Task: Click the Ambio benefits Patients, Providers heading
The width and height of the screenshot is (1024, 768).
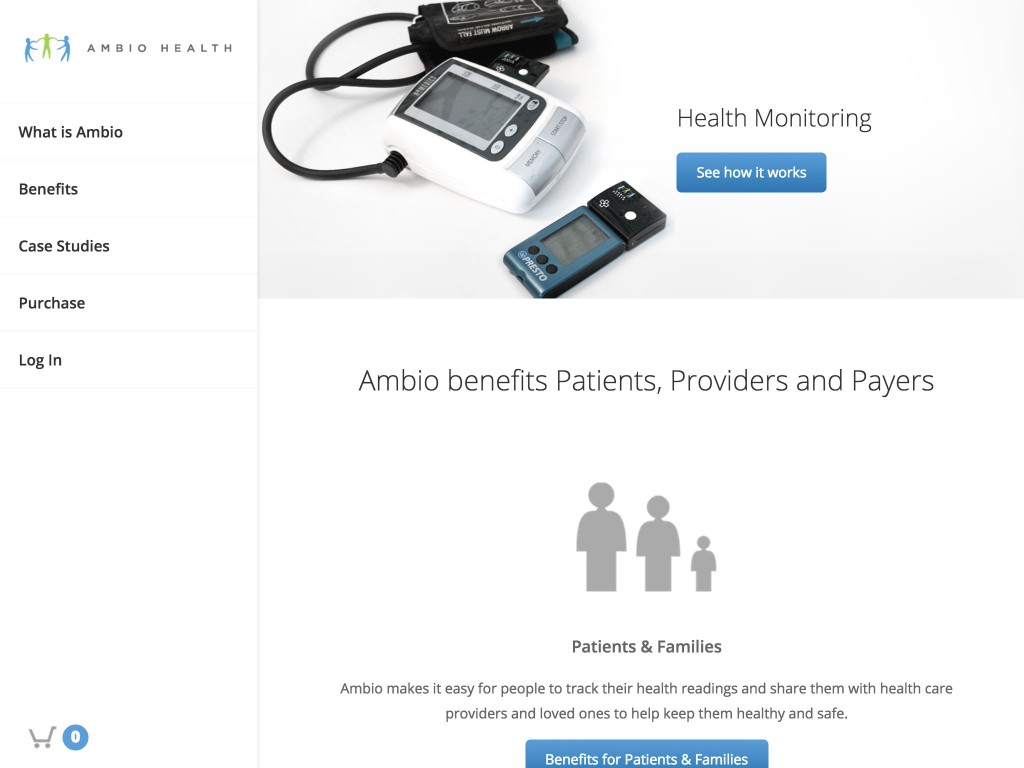Action: click(x=647, y=381)
